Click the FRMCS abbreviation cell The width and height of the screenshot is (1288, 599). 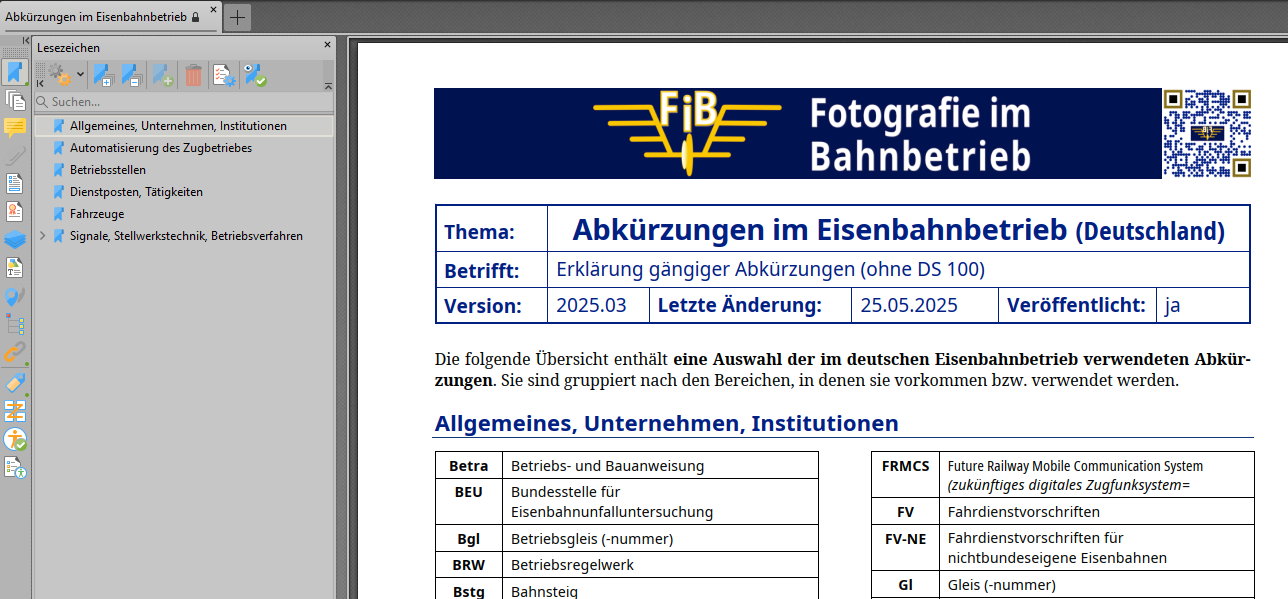click(x=905, y=475)
